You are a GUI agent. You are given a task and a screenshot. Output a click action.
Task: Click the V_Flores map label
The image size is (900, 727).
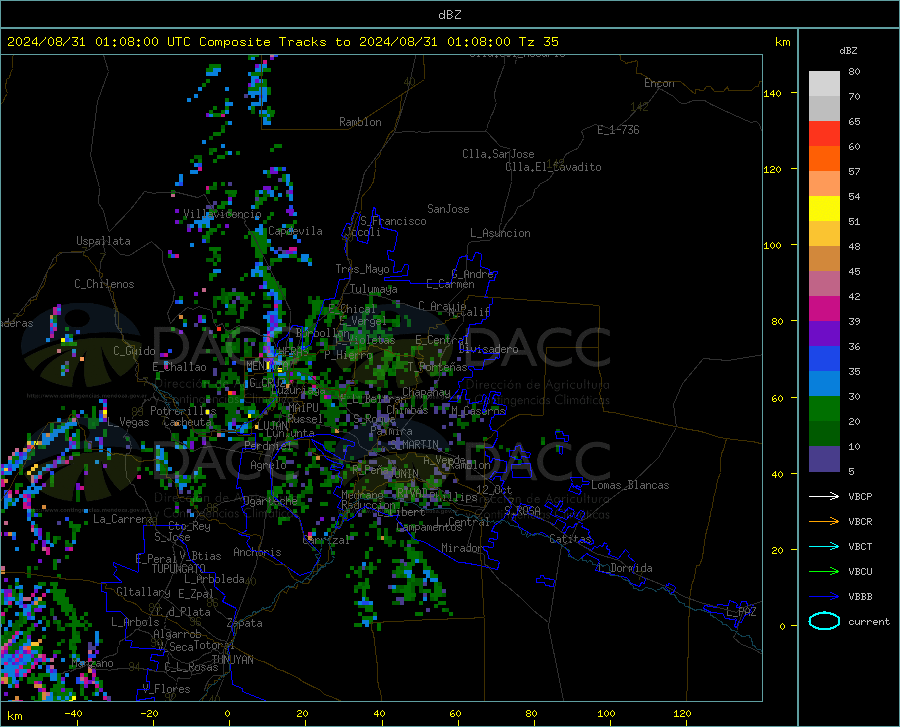click(x=166, y=689)
